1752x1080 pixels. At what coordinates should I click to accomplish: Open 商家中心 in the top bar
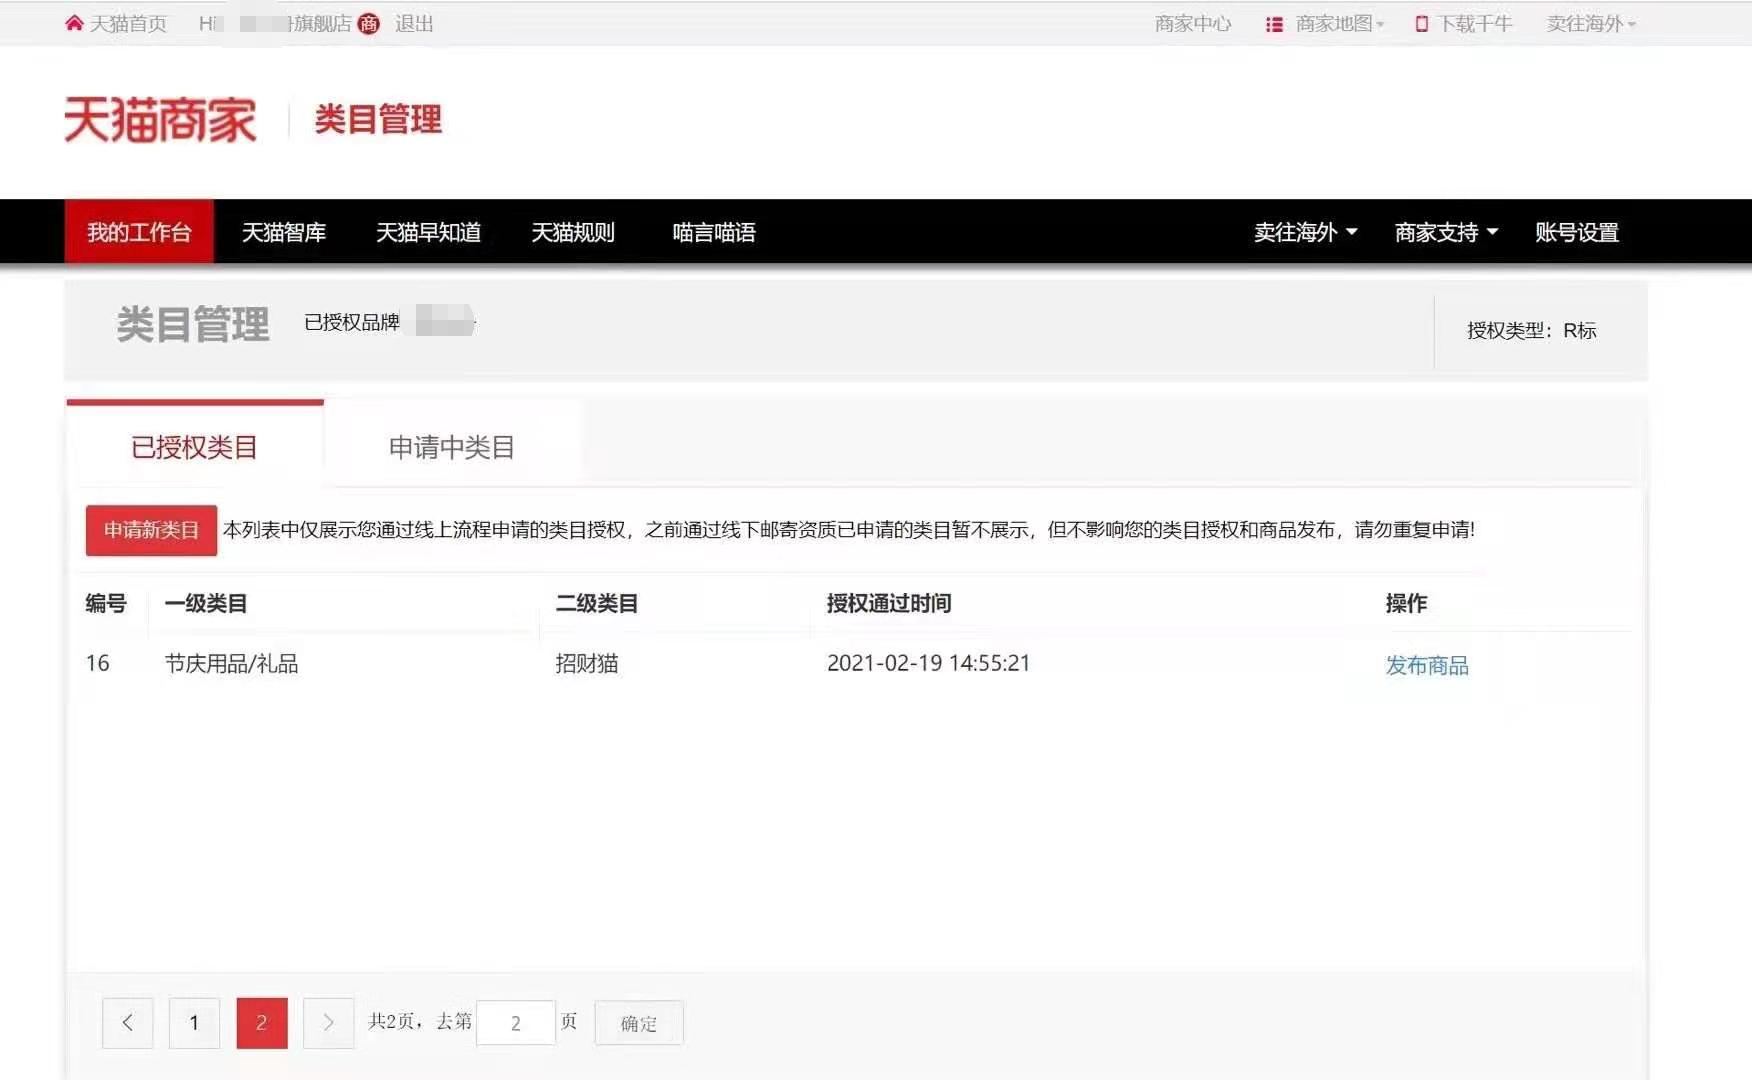coord(1193,24)
